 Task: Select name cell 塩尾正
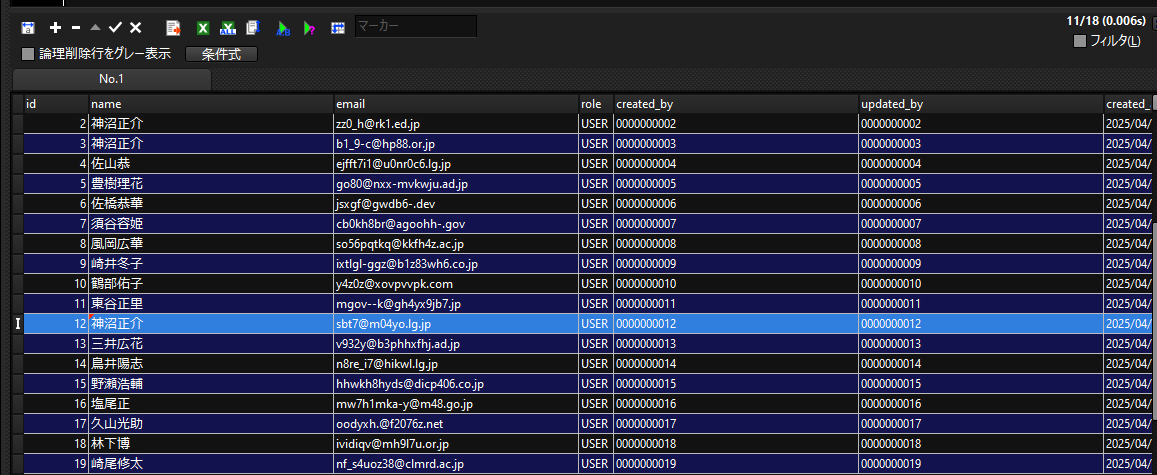point(211,403)
